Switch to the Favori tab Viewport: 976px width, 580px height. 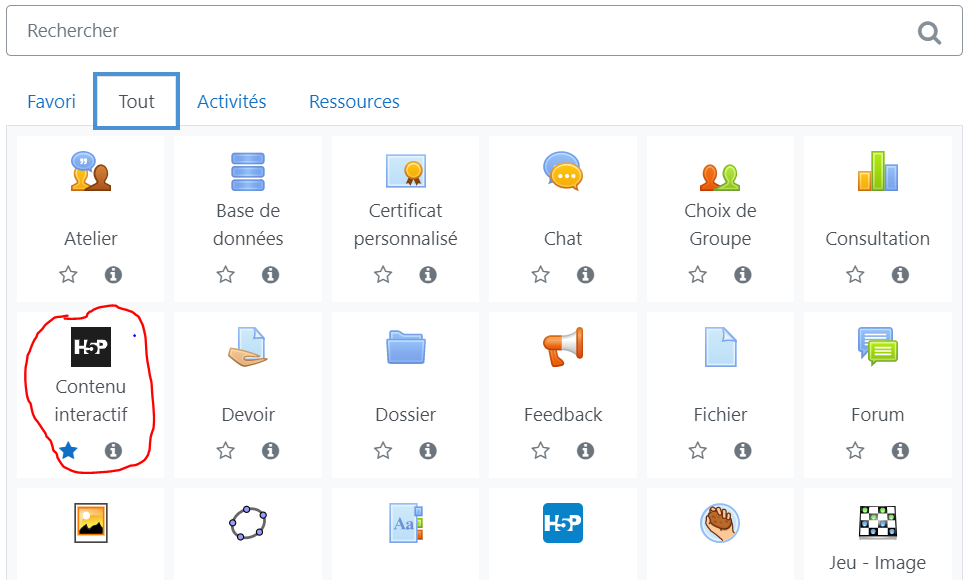51,101
